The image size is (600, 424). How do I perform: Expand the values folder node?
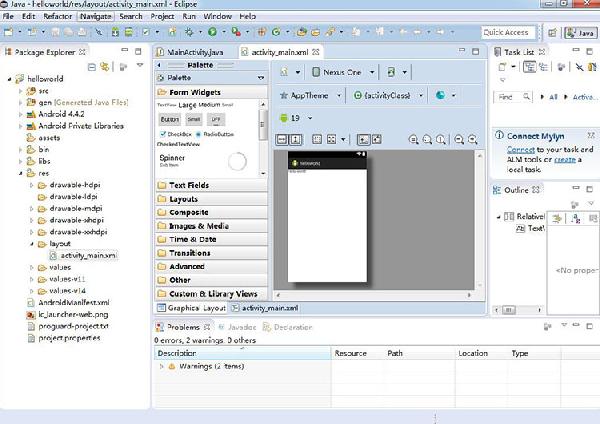32,267
